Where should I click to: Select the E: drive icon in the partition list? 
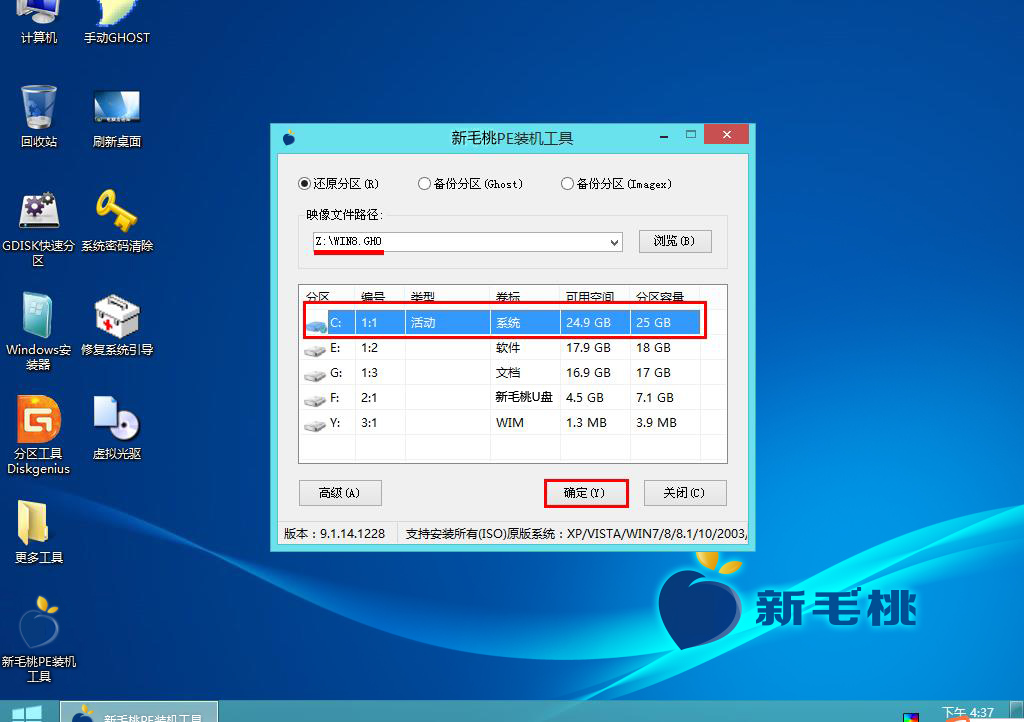pos(315,349)
